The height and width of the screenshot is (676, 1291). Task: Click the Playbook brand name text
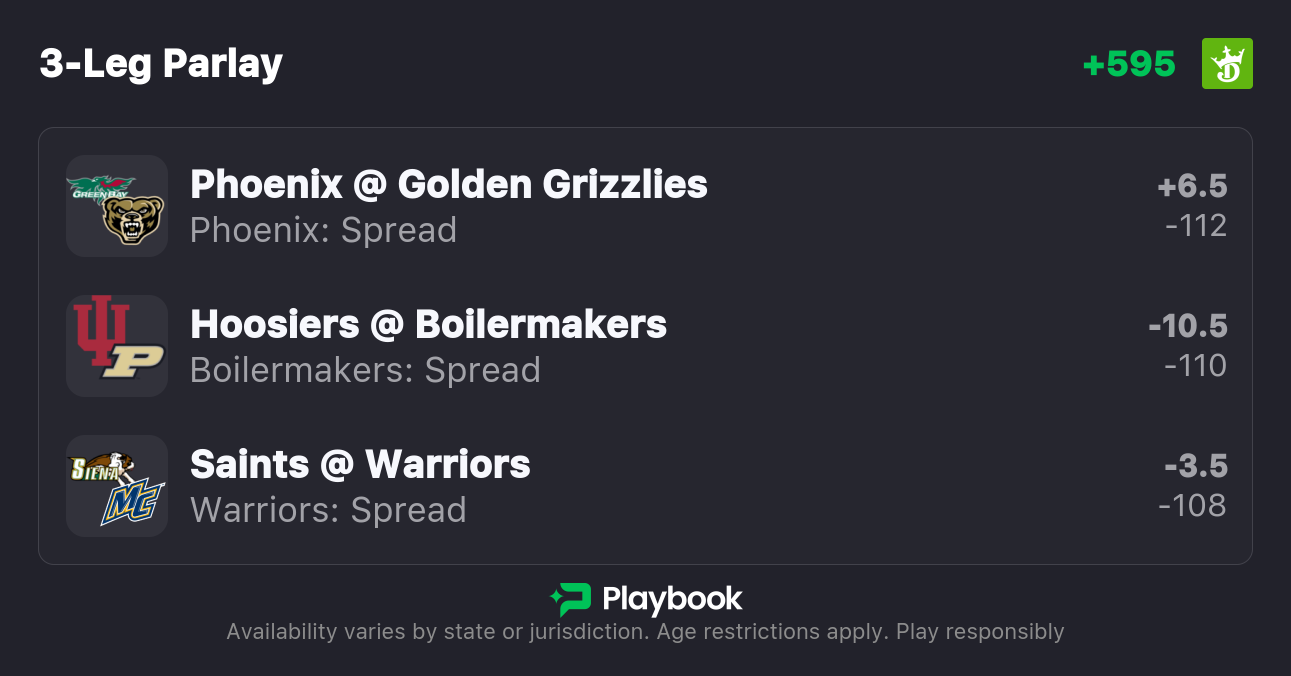point(672,599)
